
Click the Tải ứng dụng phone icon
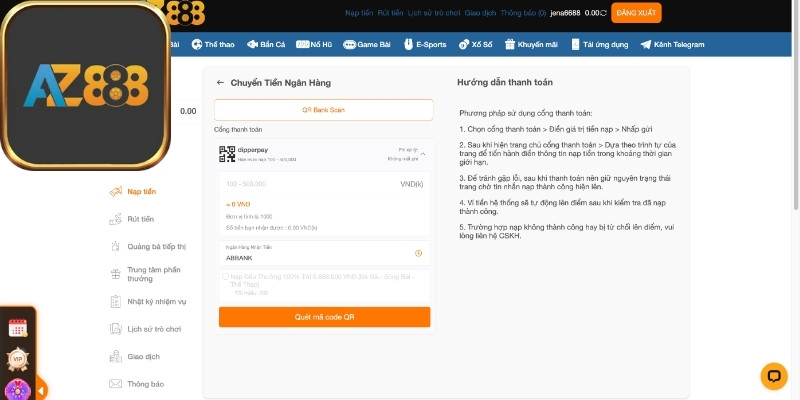[576, 44]
